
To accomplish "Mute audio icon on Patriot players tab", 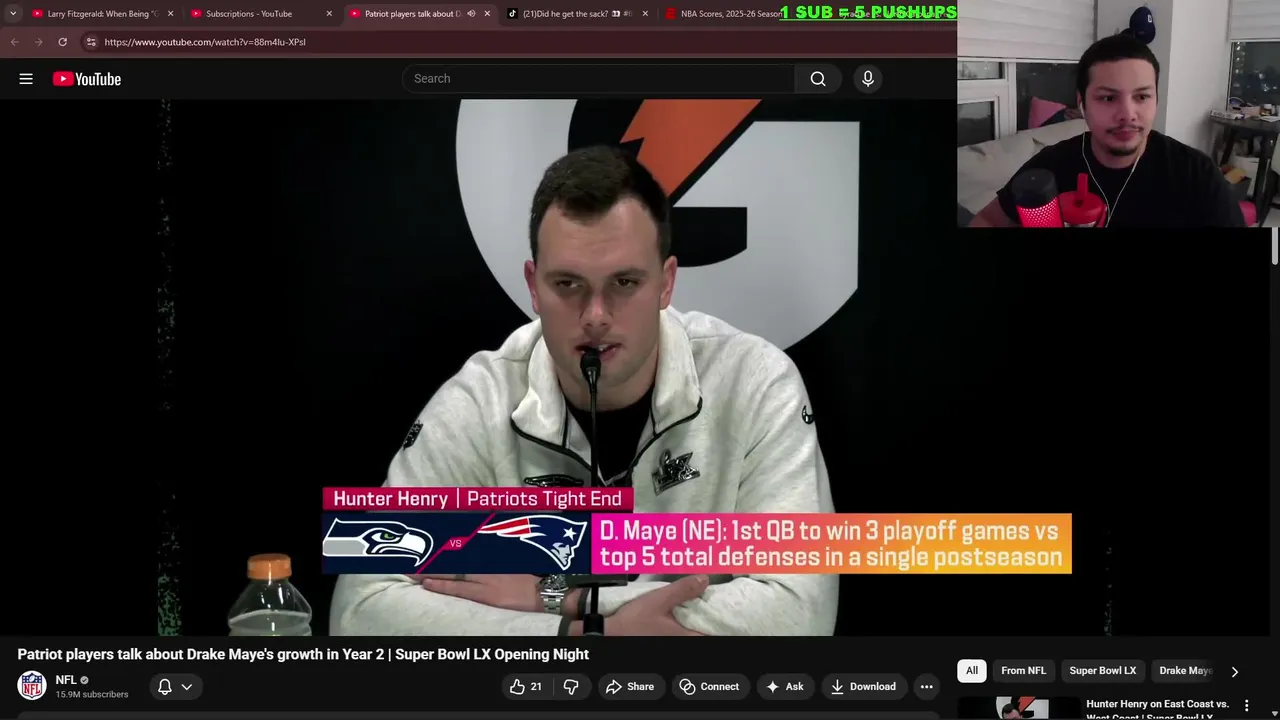I will pyautogui.click(x=471, y=14).
